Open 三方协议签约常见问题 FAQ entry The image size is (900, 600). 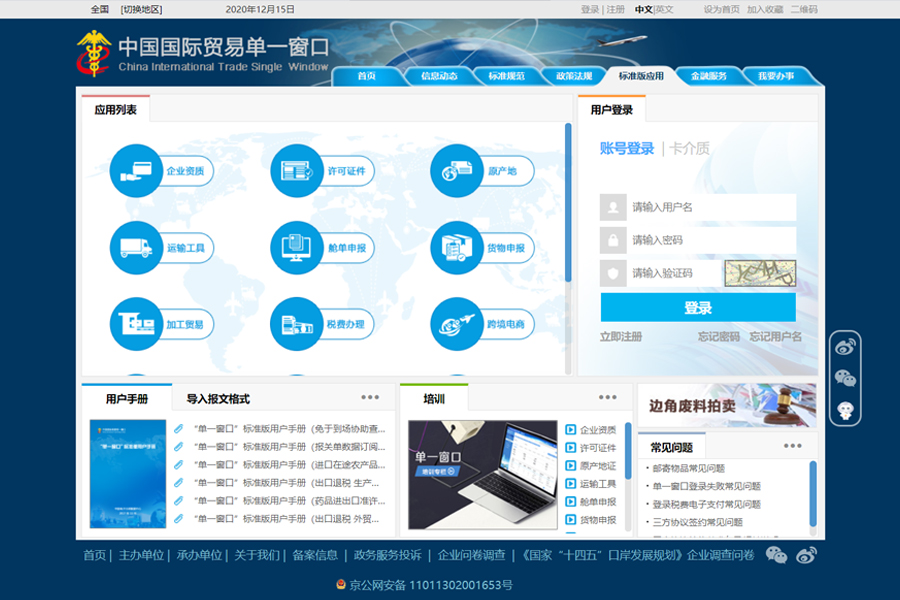697,522
